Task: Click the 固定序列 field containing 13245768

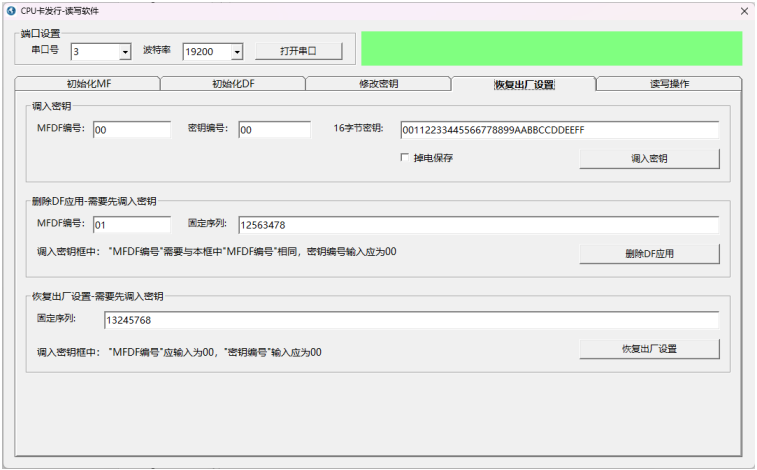Action: pyautogui.click(x=410, y=320)
